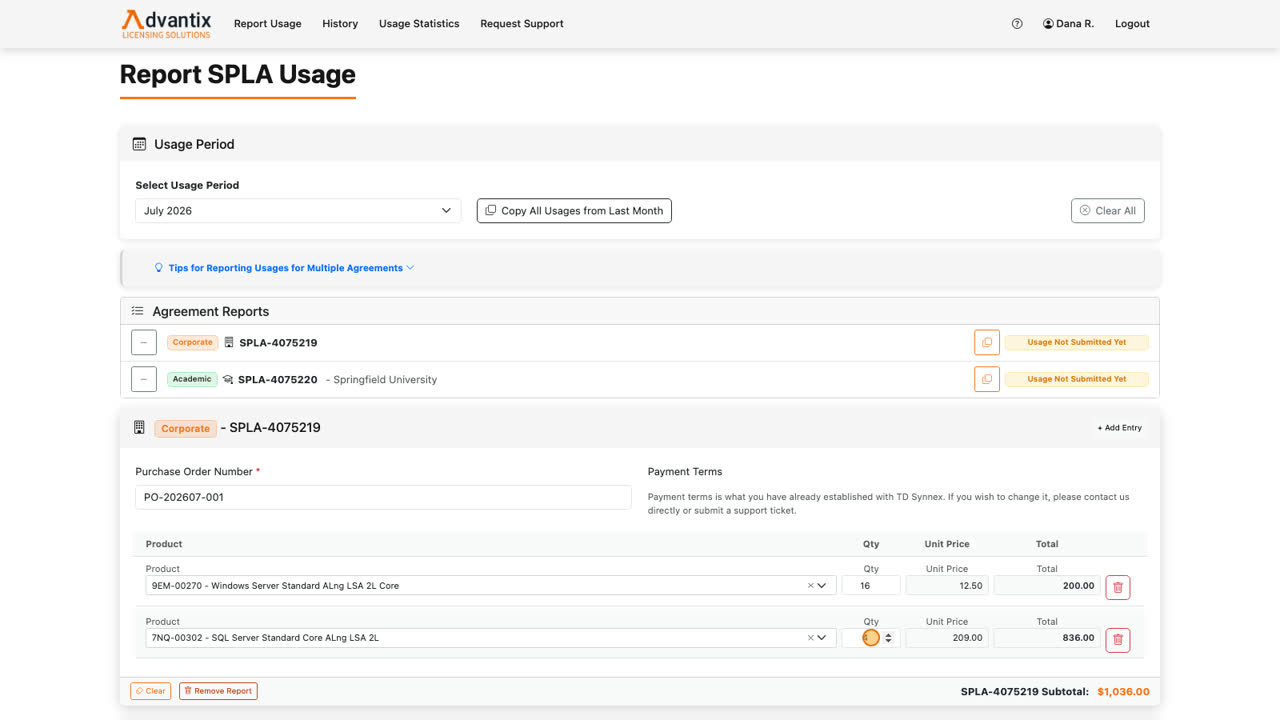Click building icon beside SPLA-4075219 row
1280x720 pixels.
tap(229, 343)
